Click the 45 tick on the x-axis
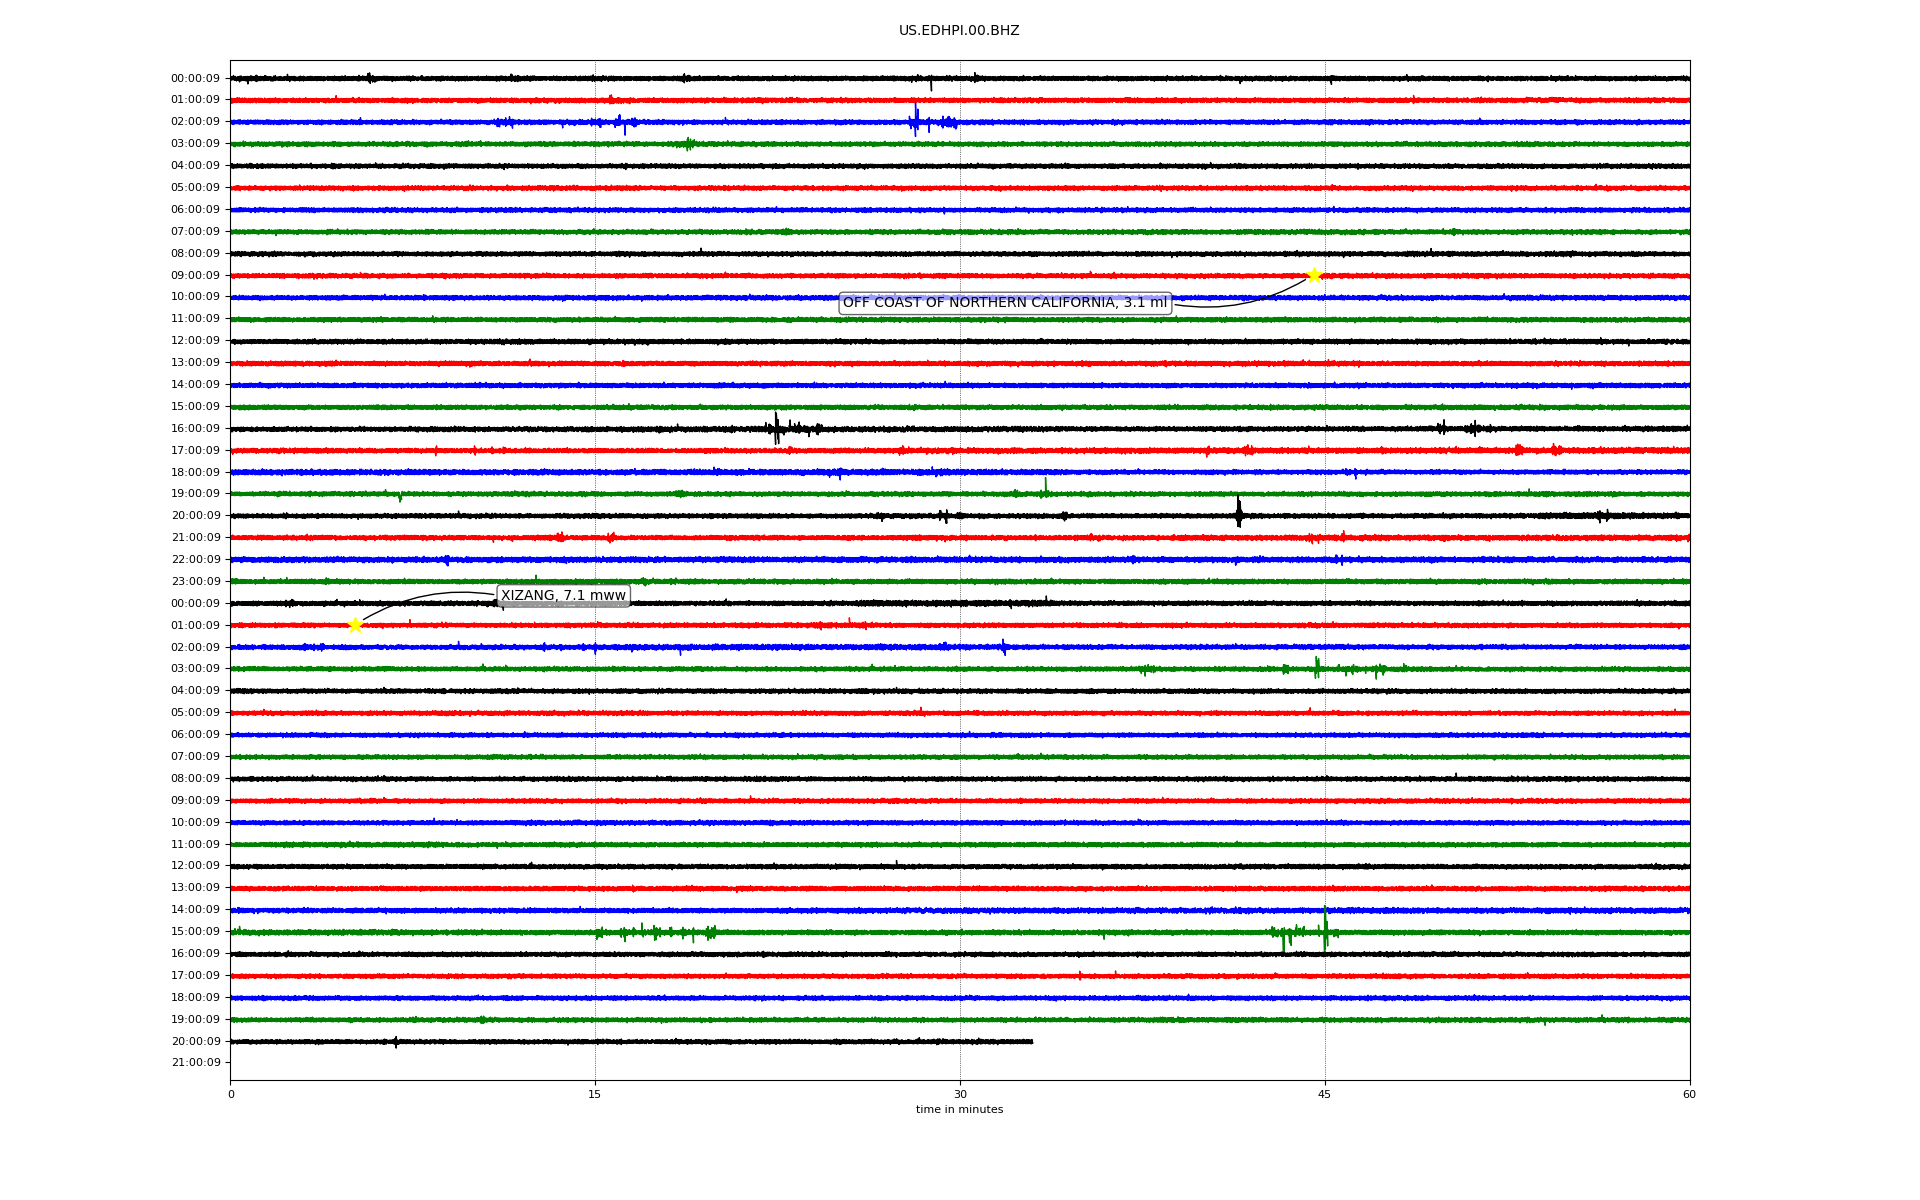Image resolution: width=1920 pixels, height=1200 pixels. (1325, 1094)
